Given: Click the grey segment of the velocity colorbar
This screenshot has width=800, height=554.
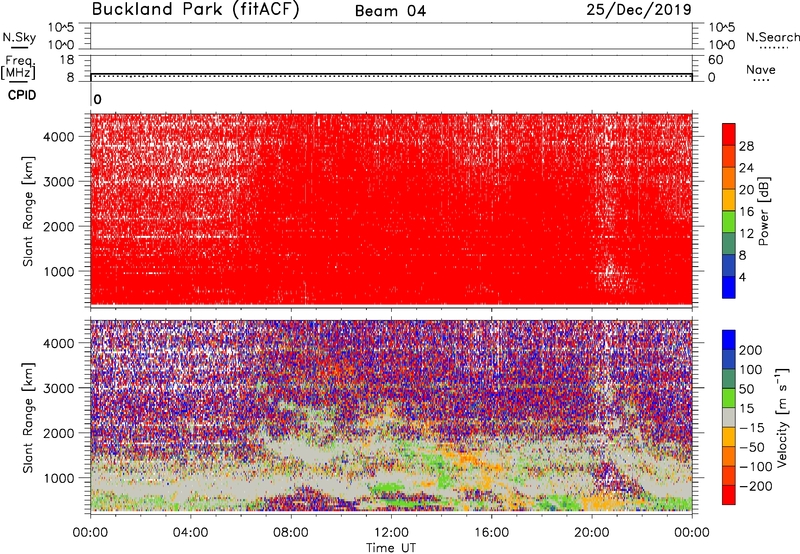Looking at the screenshot, I should [x=729, y=417].
